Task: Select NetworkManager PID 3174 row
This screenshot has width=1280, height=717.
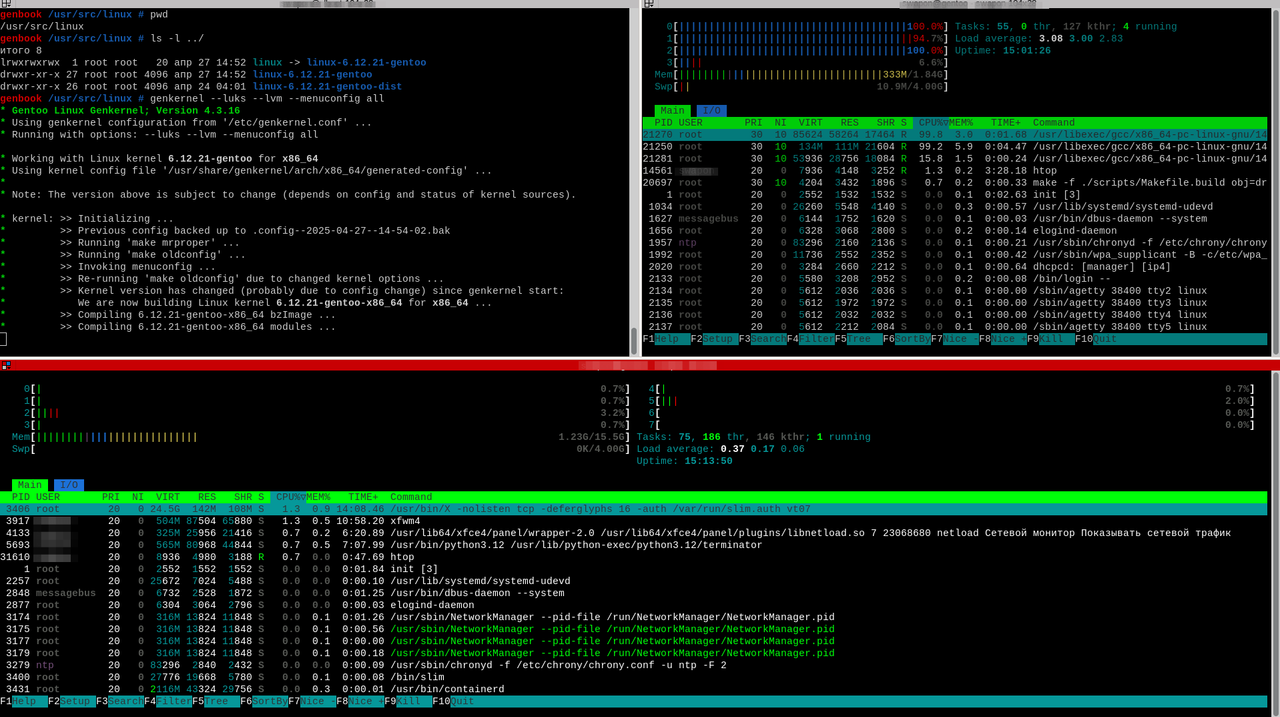Action: pos(634,617)
